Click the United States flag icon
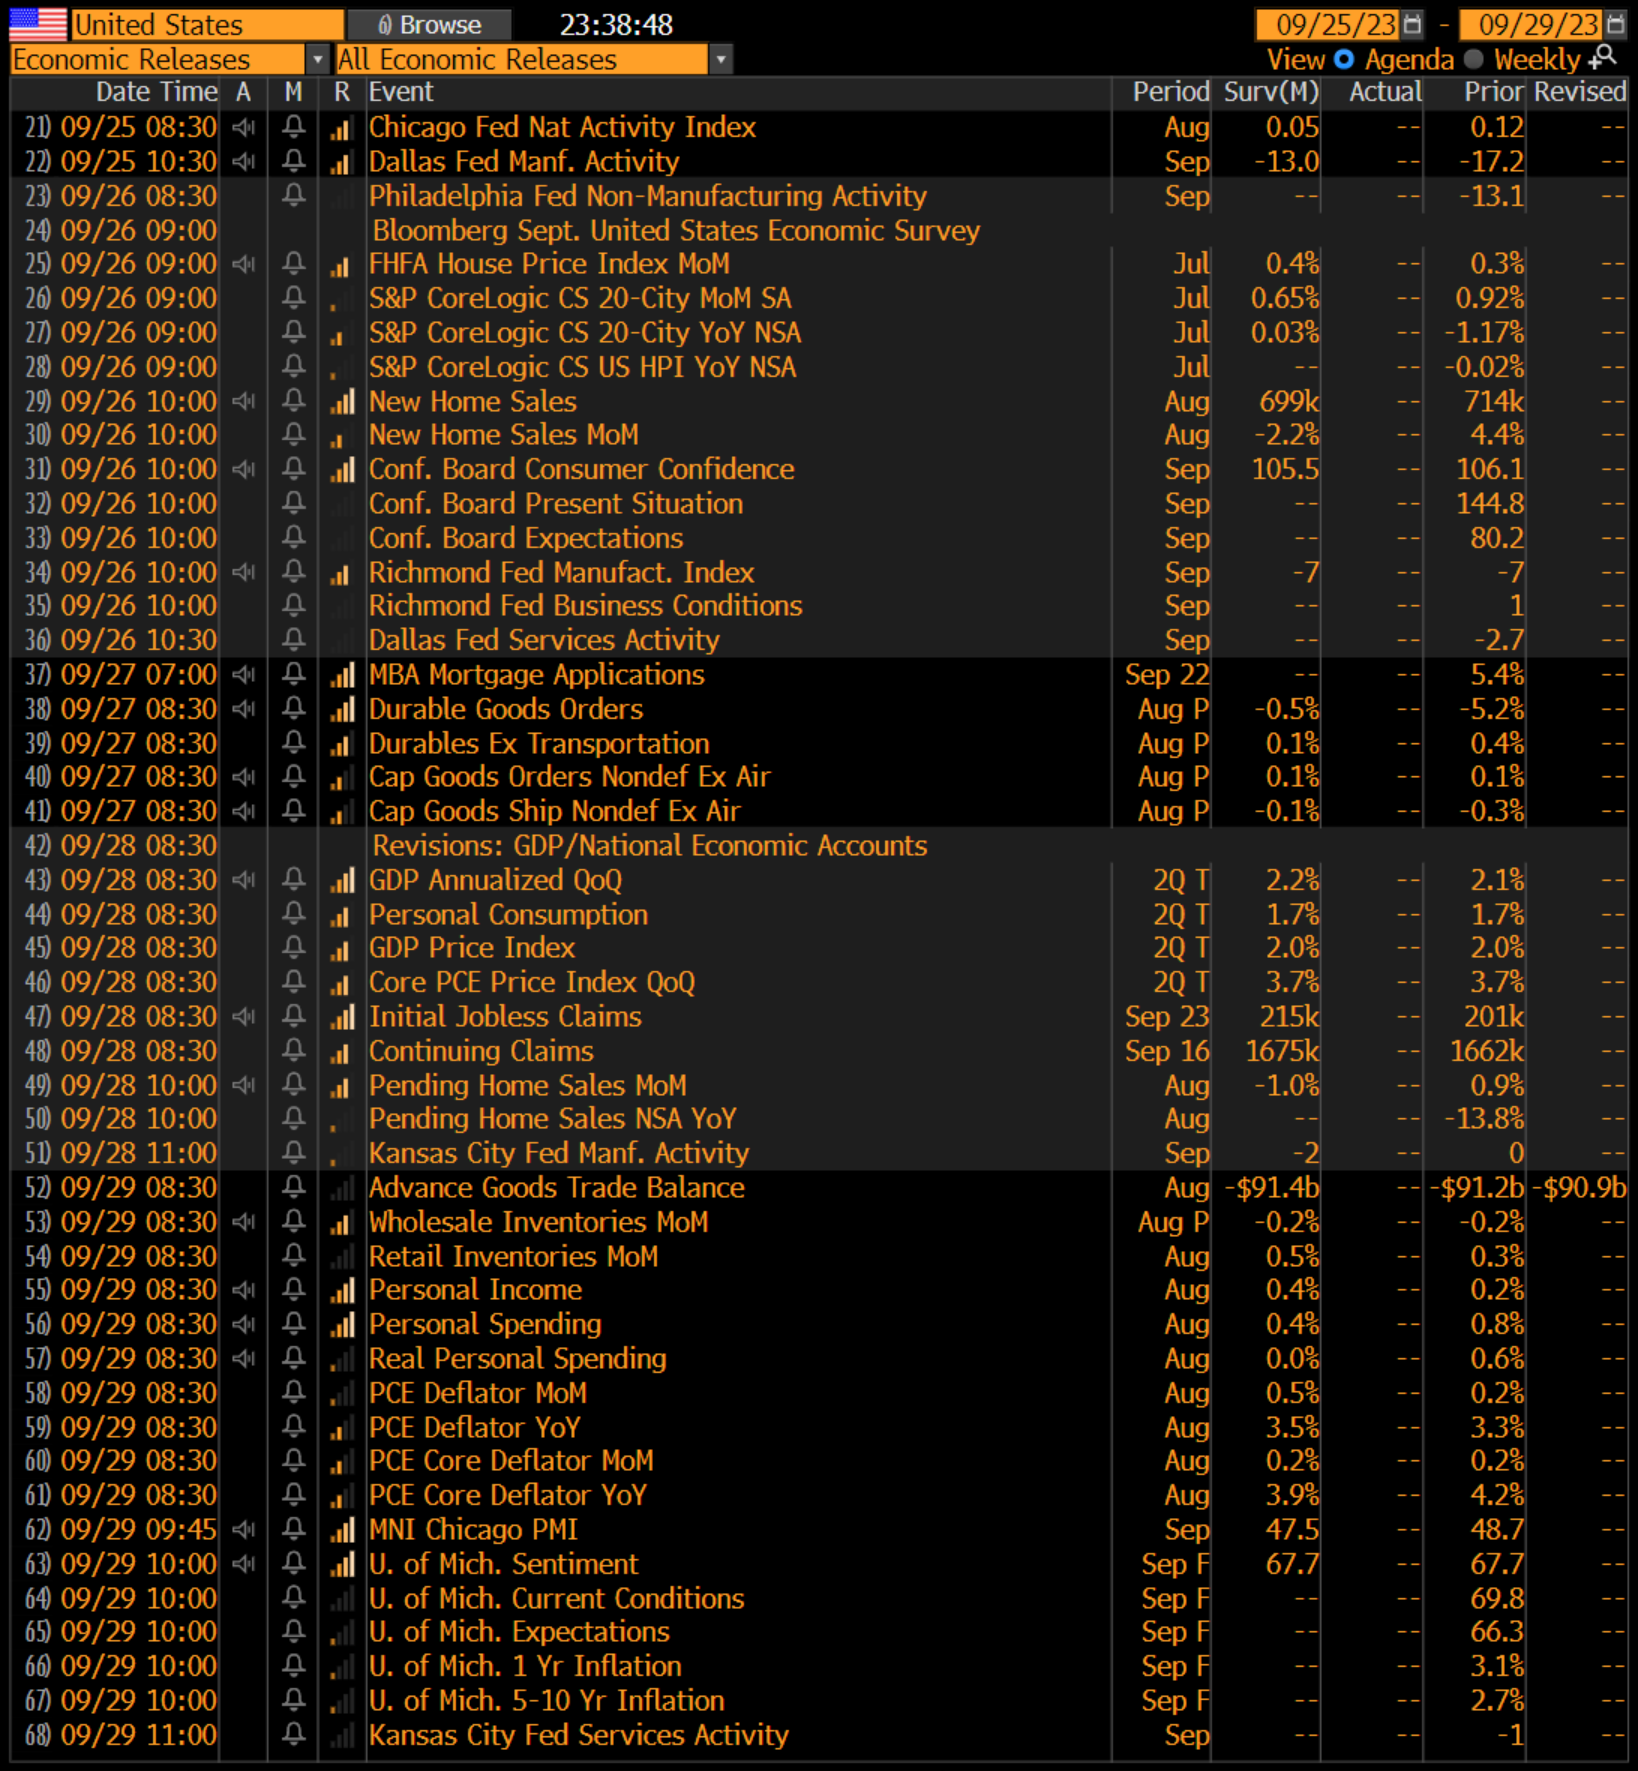This screenshot has width=1638, height=1771. (x=38, y=23)
